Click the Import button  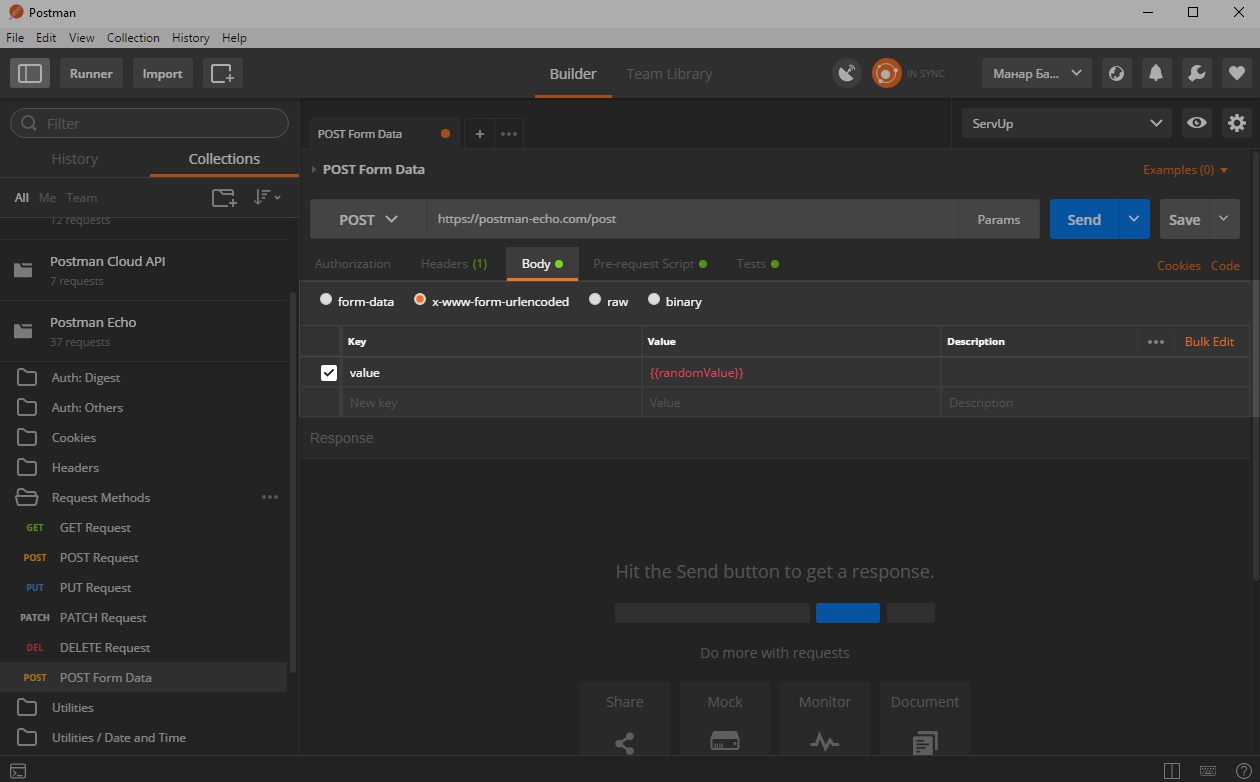[x=162, y=73]
